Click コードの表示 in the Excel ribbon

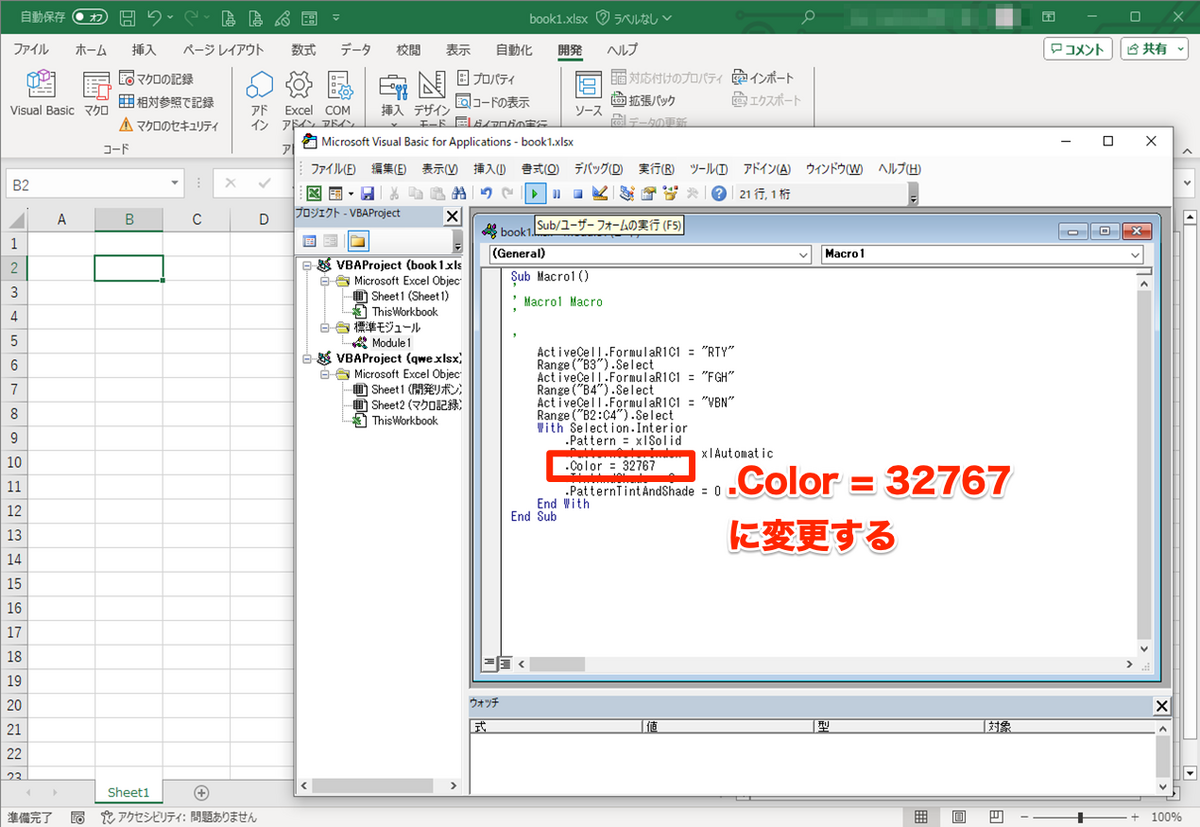click(493, 102)
